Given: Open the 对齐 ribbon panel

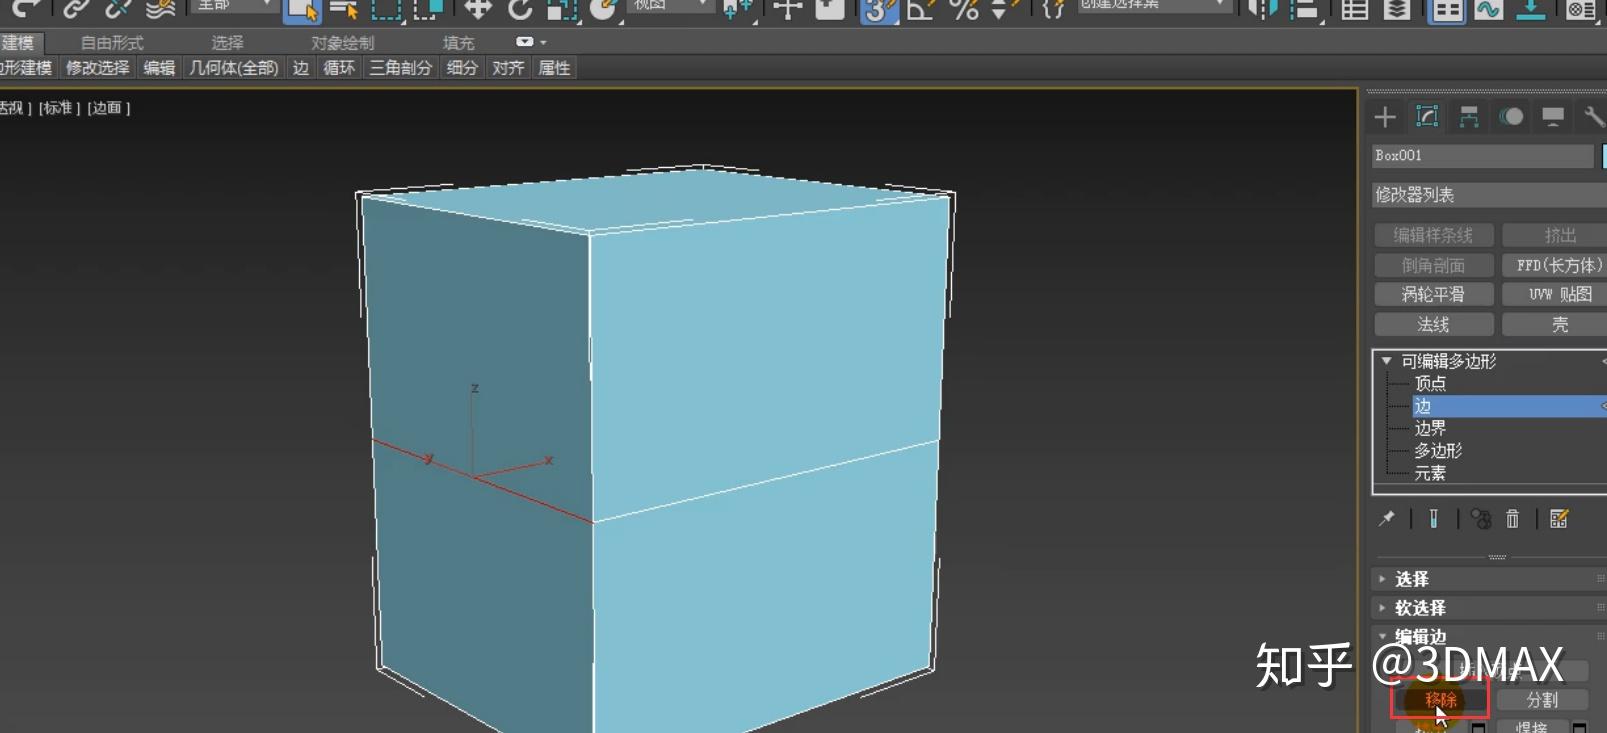Looking at the screenshot, I should (x=508, y=68).
